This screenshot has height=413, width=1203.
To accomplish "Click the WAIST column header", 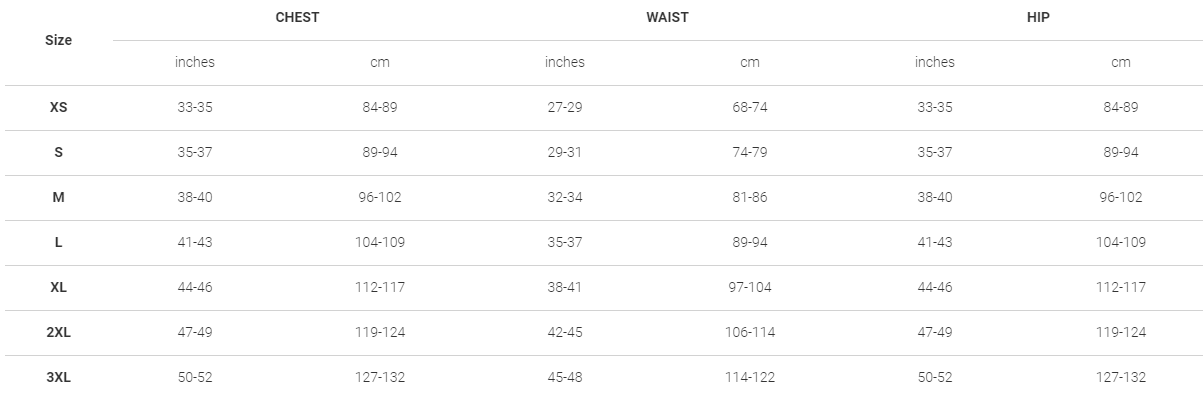I will coord(667,18).
